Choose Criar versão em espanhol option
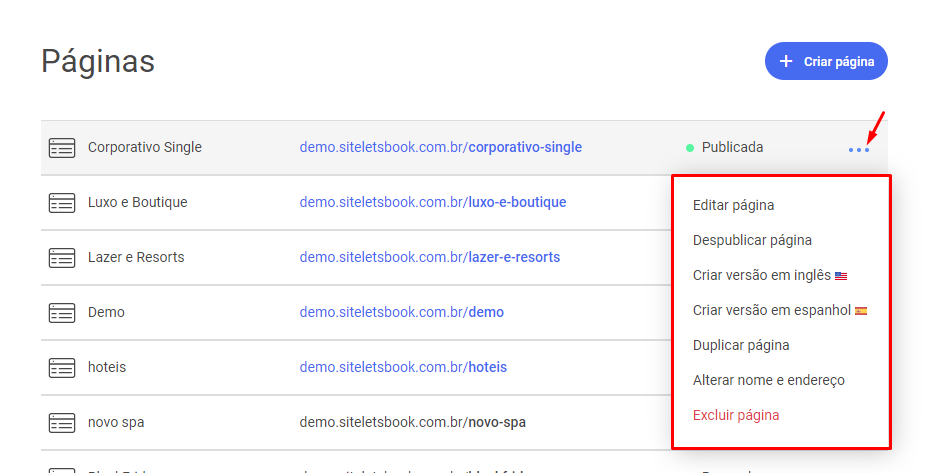The image size is (926, 473). coord(778,310)
